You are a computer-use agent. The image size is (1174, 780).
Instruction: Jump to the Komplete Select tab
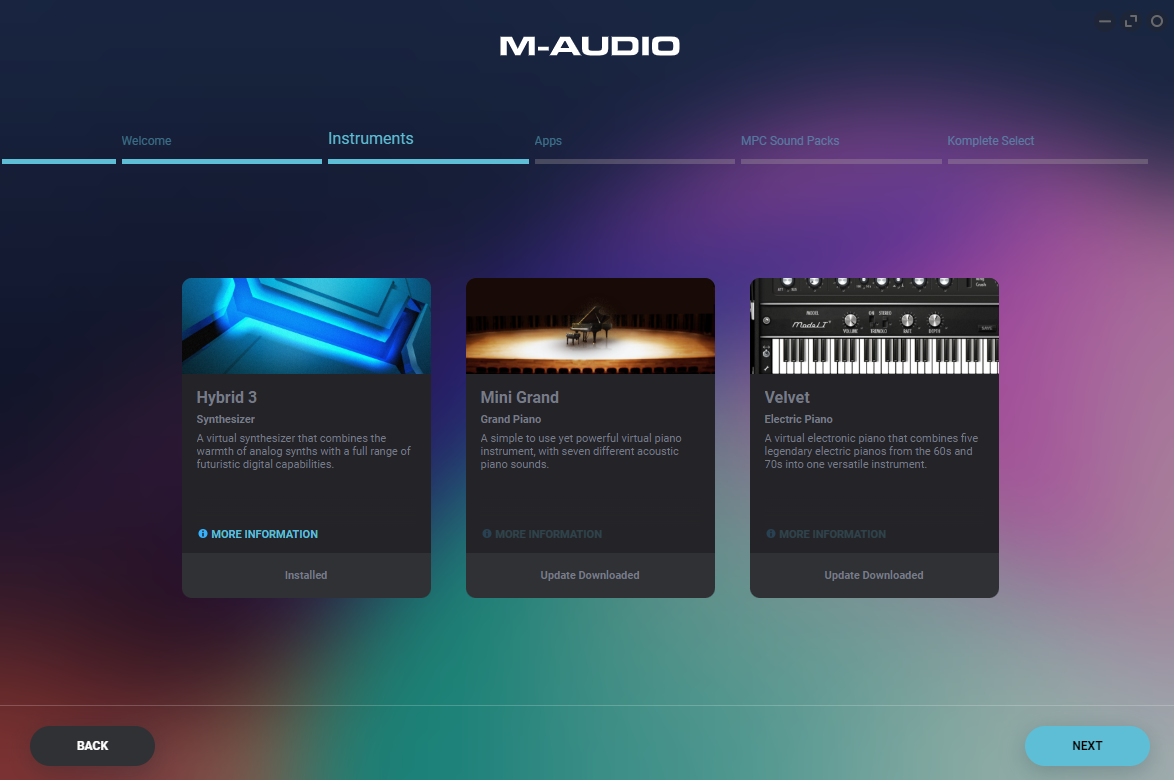[x=991, y=141]
